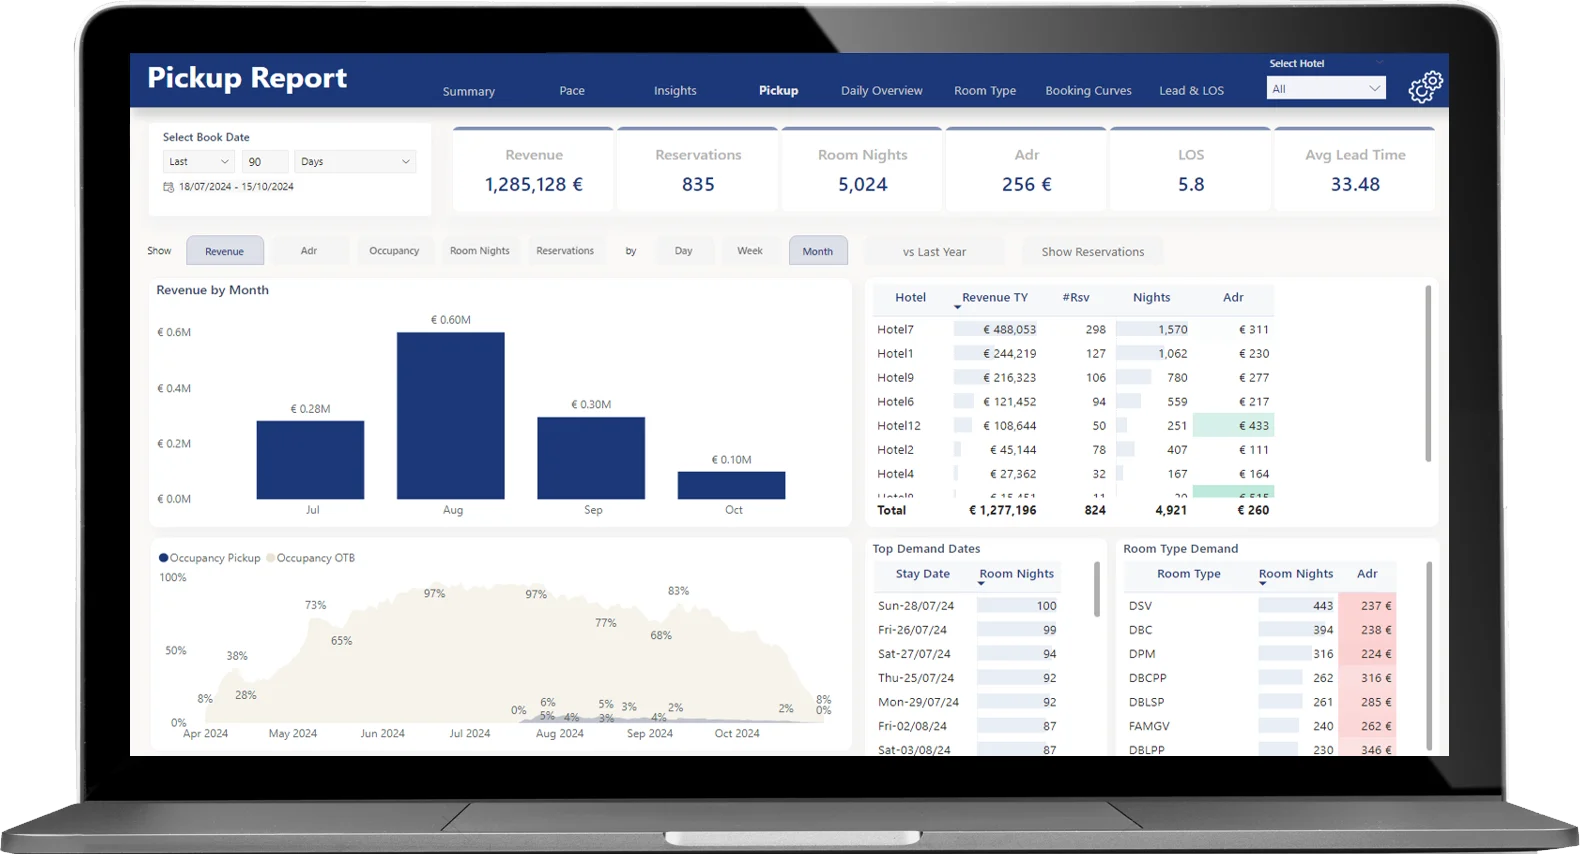Click sort arrow under Room Type Demand's Room Nights

coord(1262,584)
